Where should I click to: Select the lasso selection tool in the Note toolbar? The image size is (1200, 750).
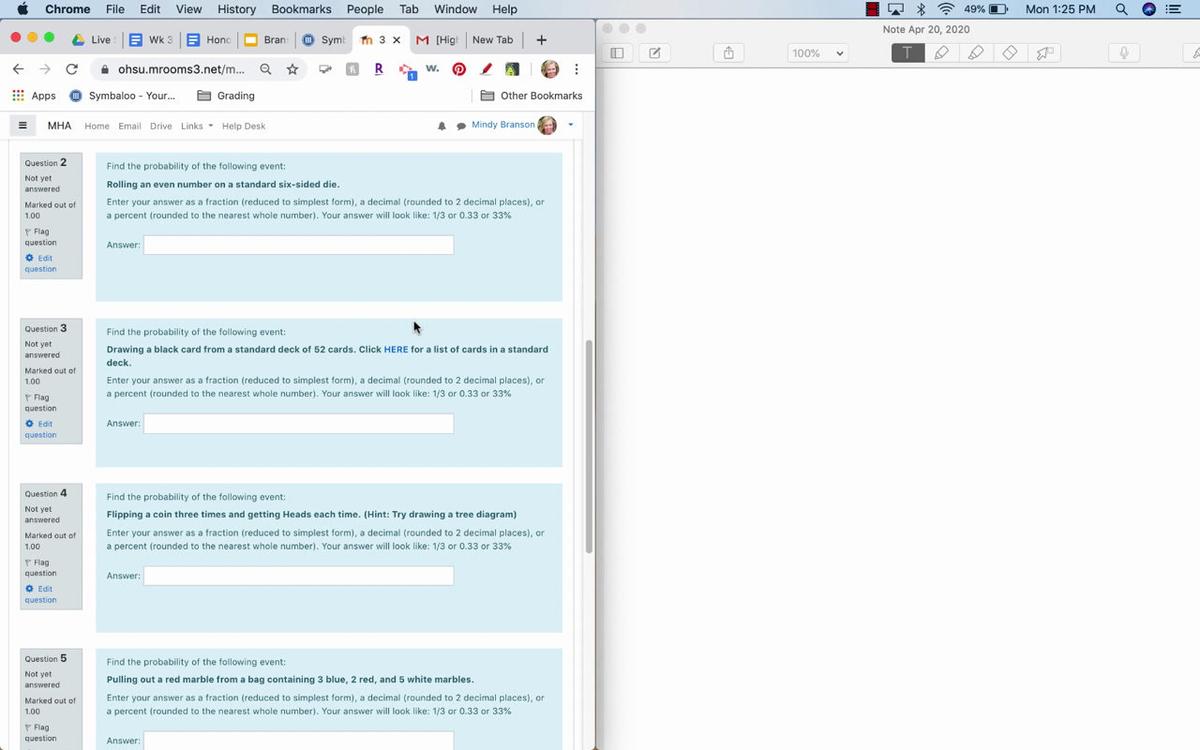tap(1044, 53)
